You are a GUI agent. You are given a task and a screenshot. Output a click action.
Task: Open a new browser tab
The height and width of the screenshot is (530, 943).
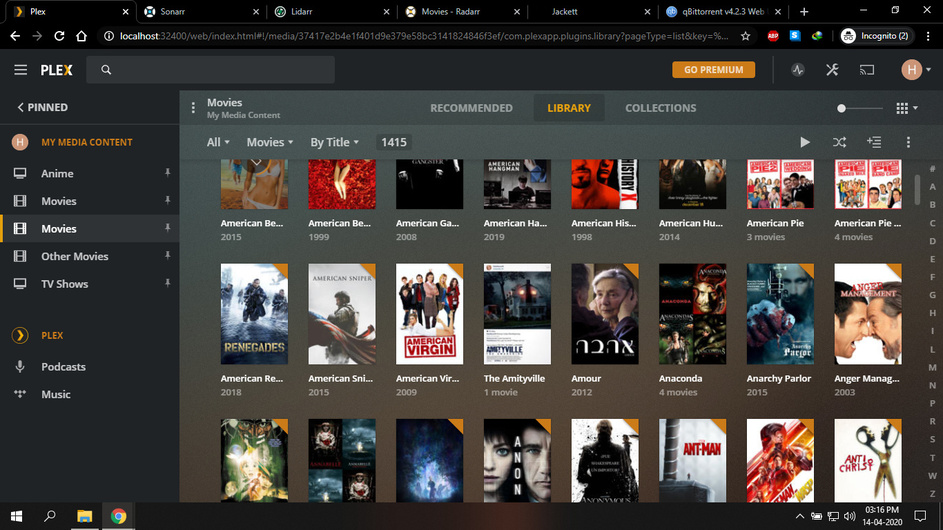coord(804,11)
